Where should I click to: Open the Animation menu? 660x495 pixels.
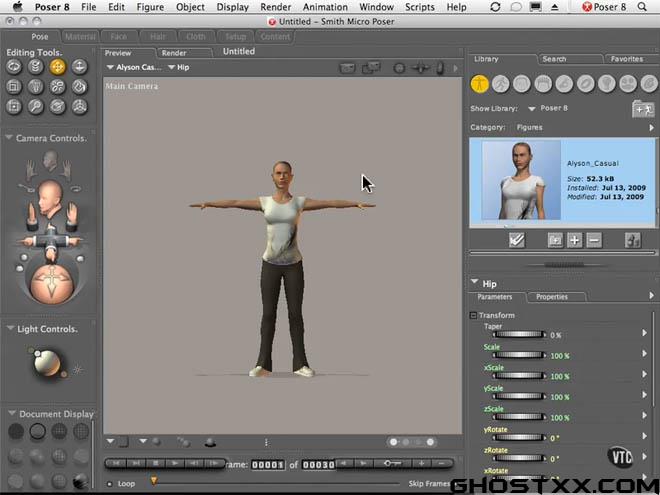pos(325,7)
